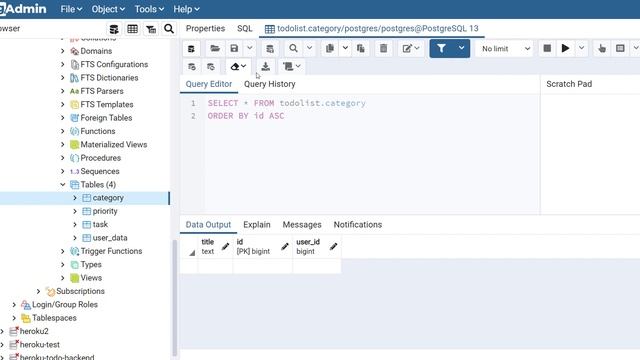
Task: Collapse the Tables (4) node
Action: point(62,185)
